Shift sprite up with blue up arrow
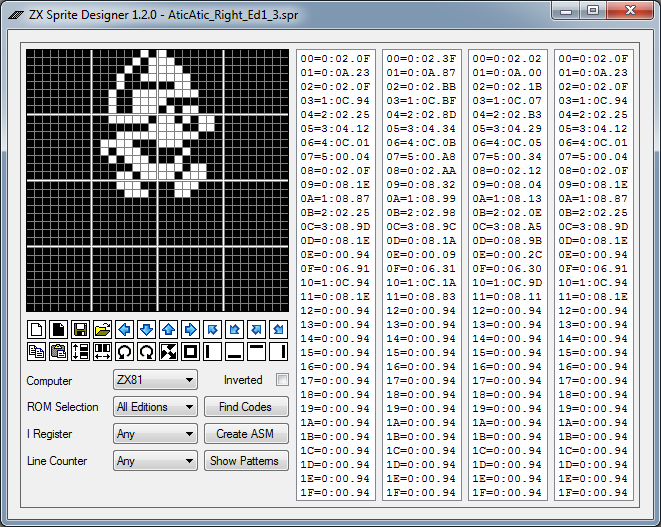 coord(168,329)
